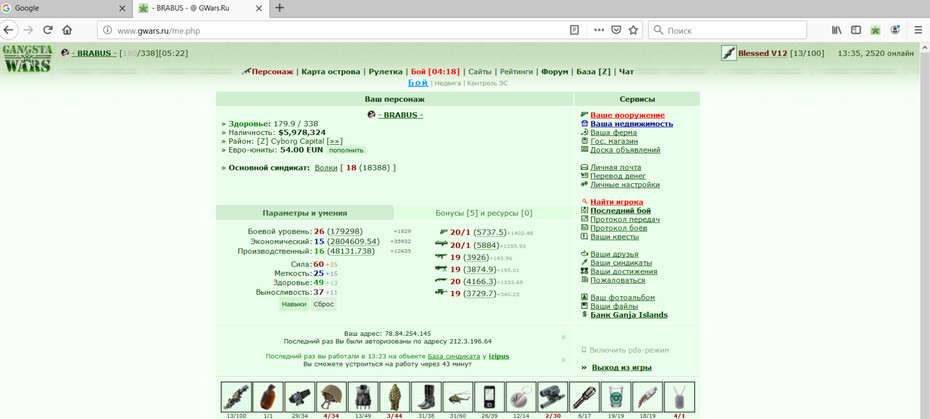The width and height of the screenshot is (930, 419).
Task: Go back with browser Back arrow
Action: pos(8,30)
